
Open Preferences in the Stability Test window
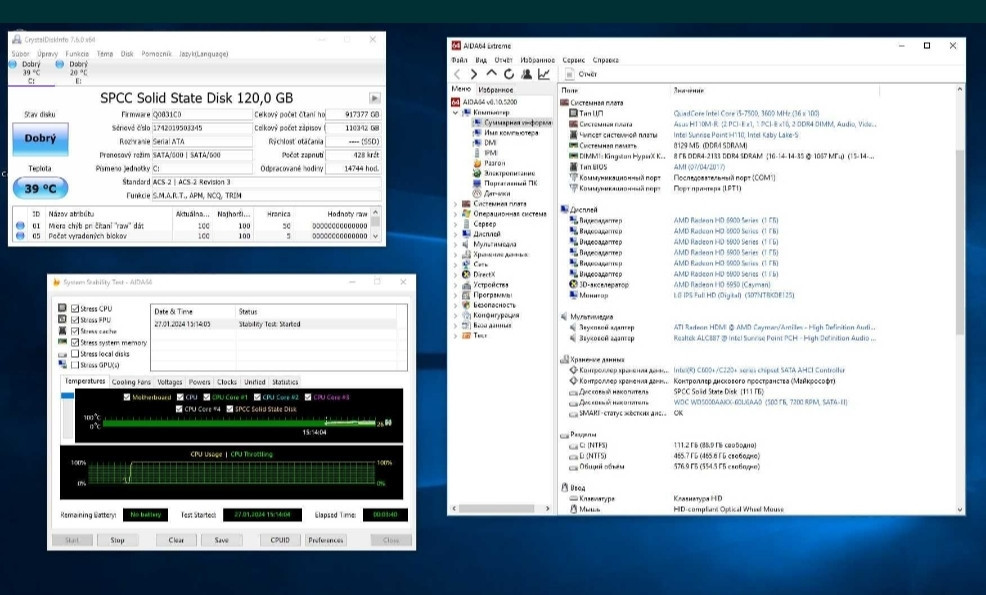tap(326, 539)
